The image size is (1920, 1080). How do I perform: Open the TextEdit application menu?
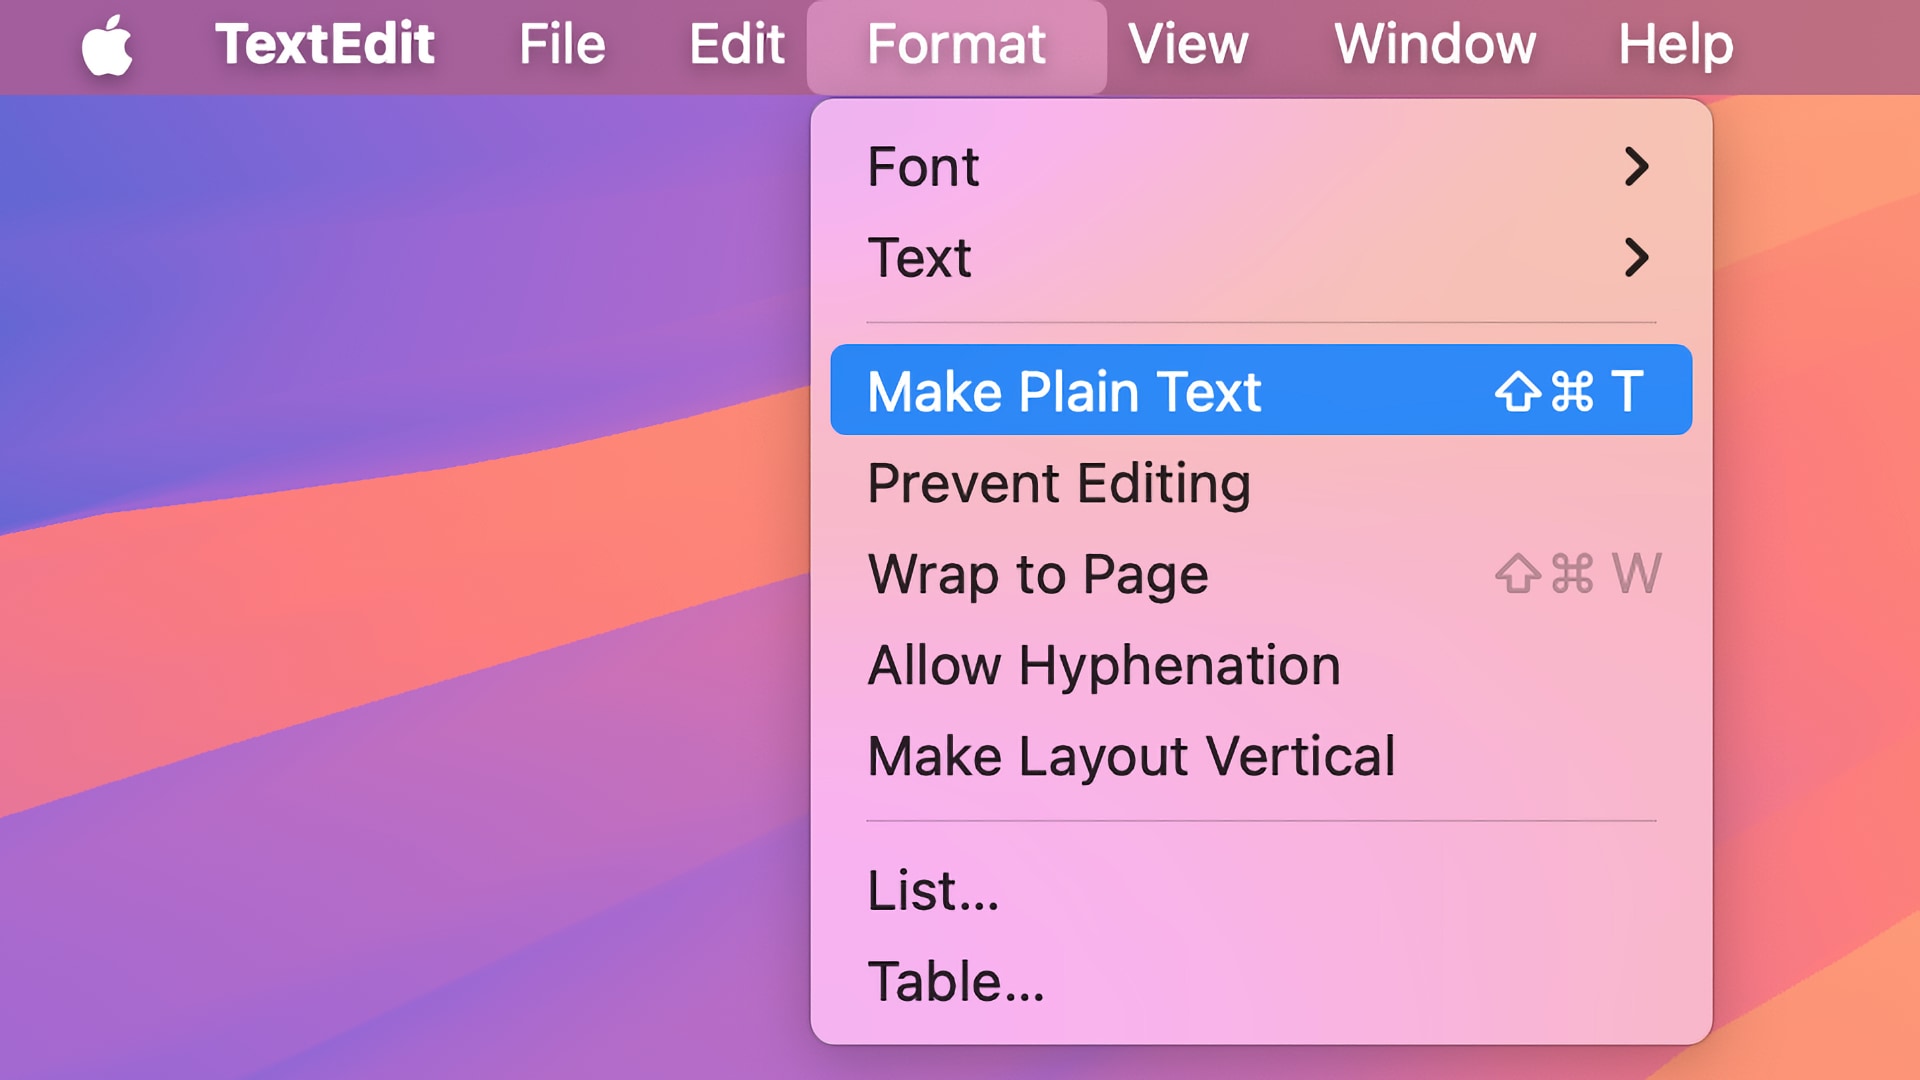[x=325, y=45]
